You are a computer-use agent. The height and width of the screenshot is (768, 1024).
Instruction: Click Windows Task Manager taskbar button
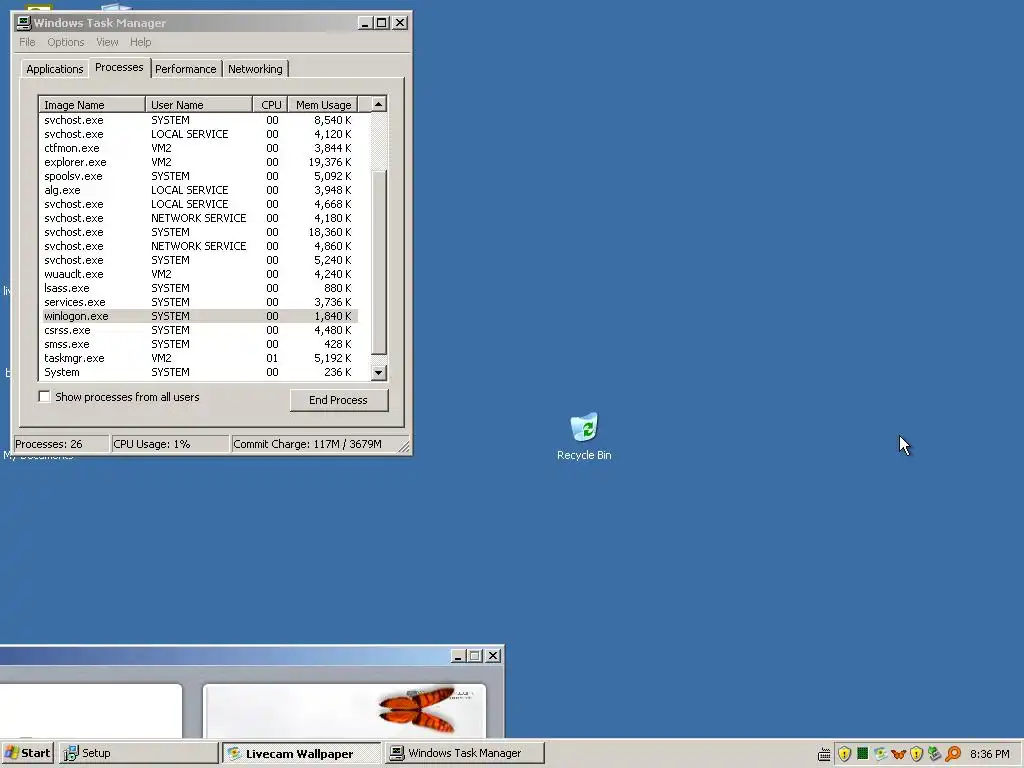tap(464, 753)
